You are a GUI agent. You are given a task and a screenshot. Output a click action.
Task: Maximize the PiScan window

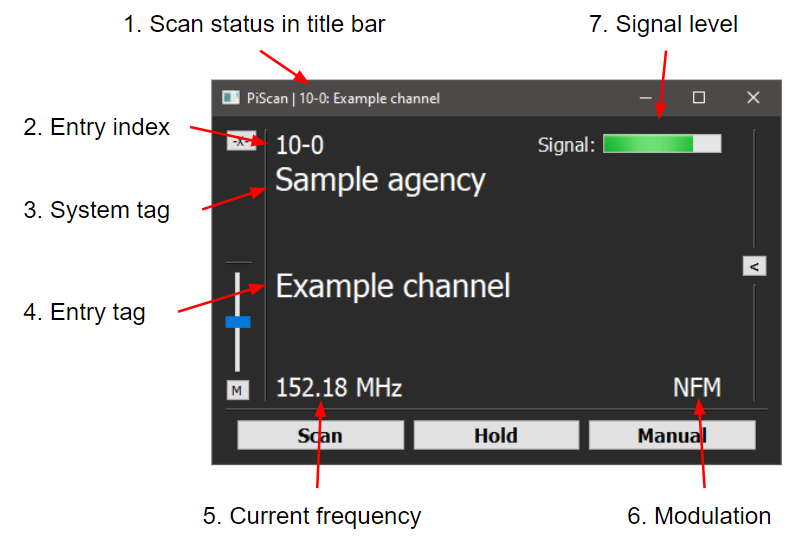(x=699, y=98)
